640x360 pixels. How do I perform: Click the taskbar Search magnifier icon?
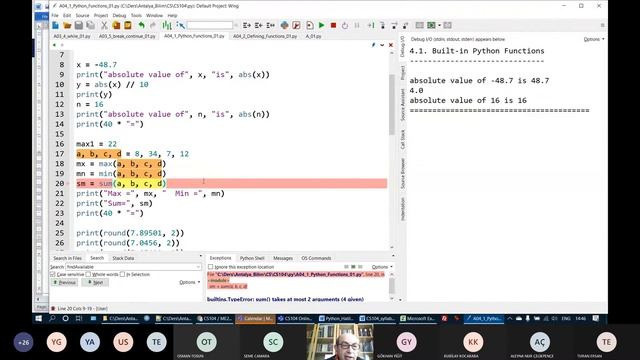[52, 318]
